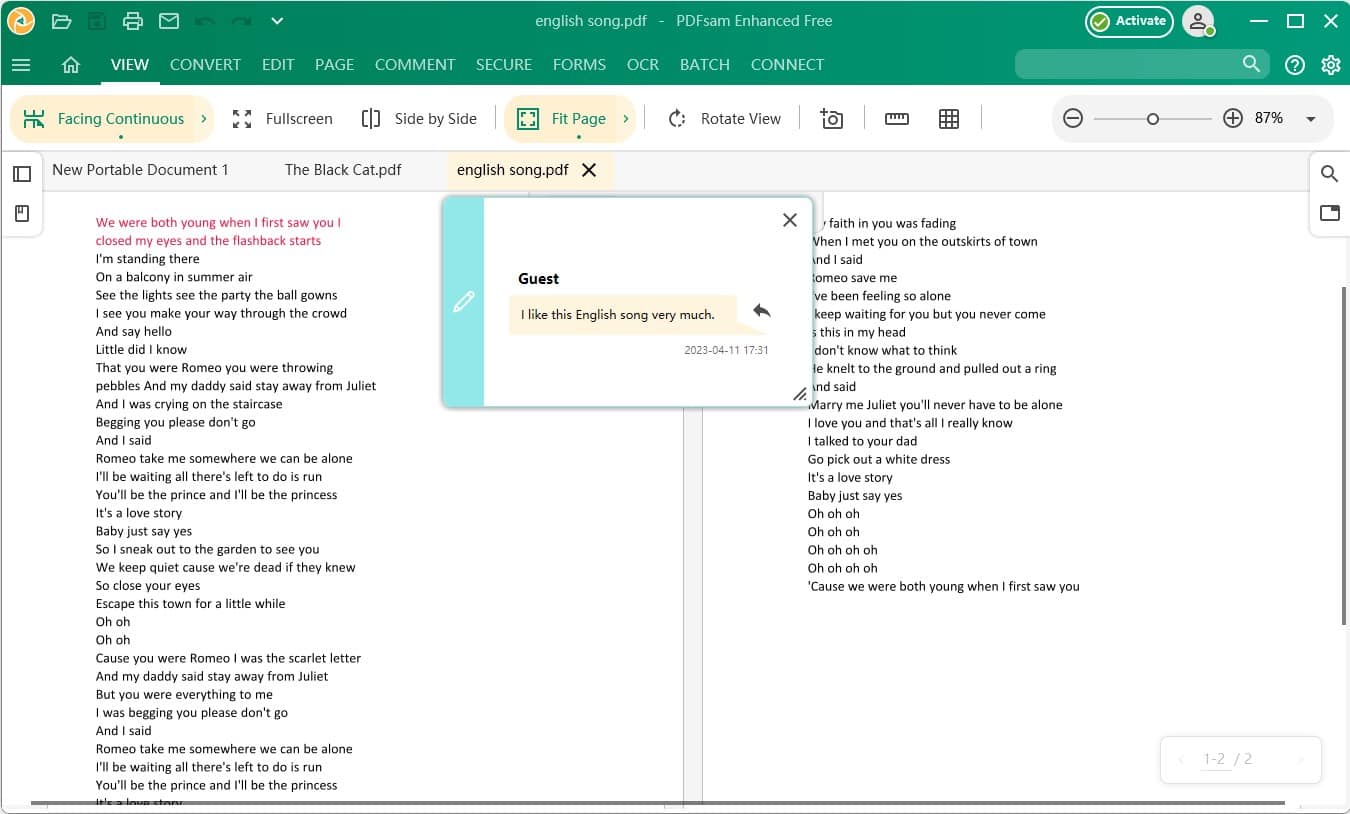
Task: Open the zoom percentage dropdown
Action: point(1311,118)
